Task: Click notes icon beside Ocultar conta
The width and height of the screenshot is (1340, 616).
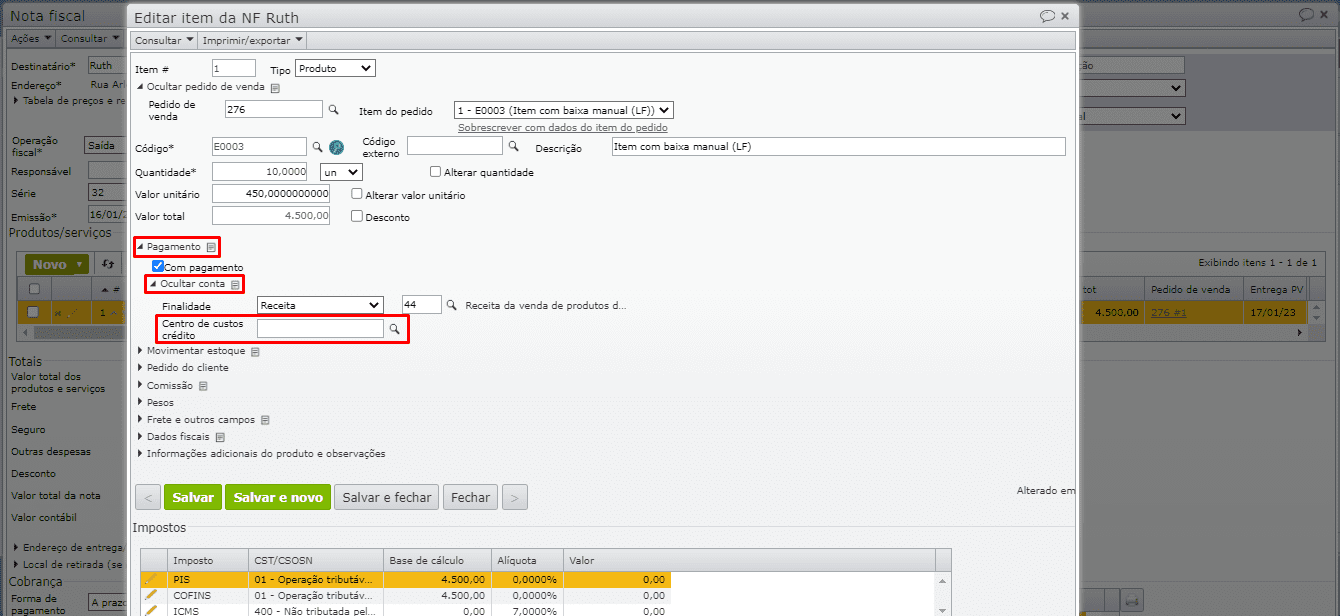Action: (235, 285)
